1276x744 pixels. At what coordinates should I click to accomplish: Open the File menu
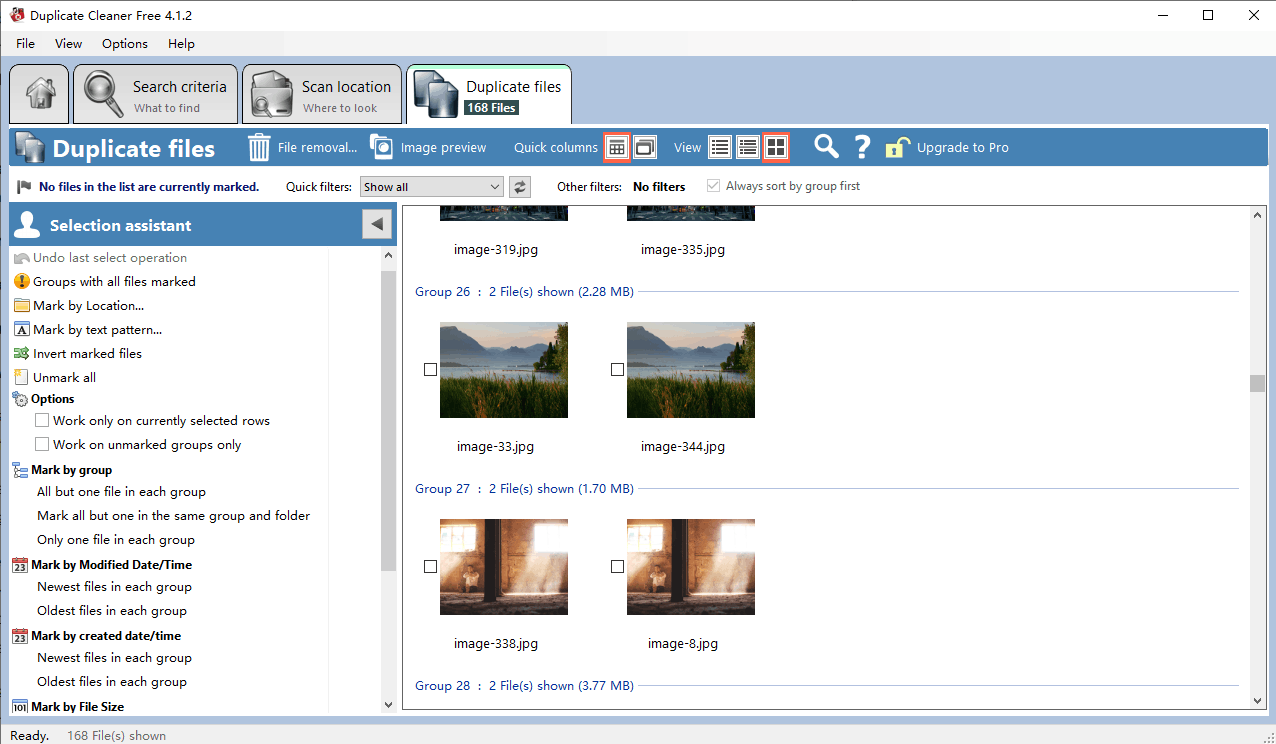pos(25,44)
